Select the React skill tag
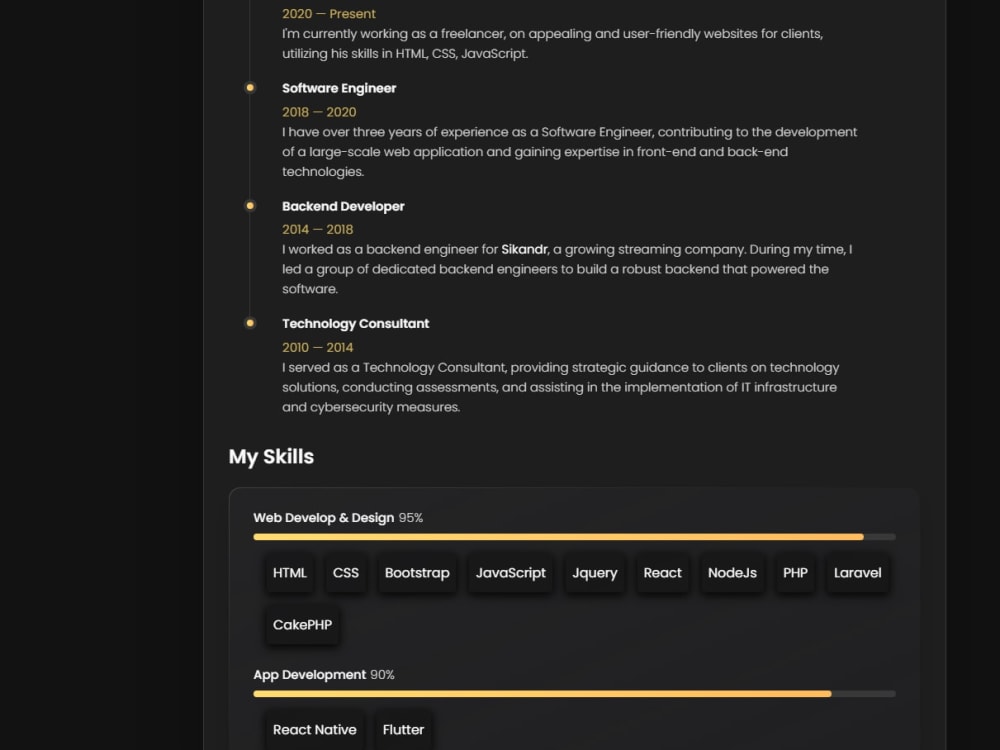The width and height of the screenshot is (1000, 750). [663, 573]
